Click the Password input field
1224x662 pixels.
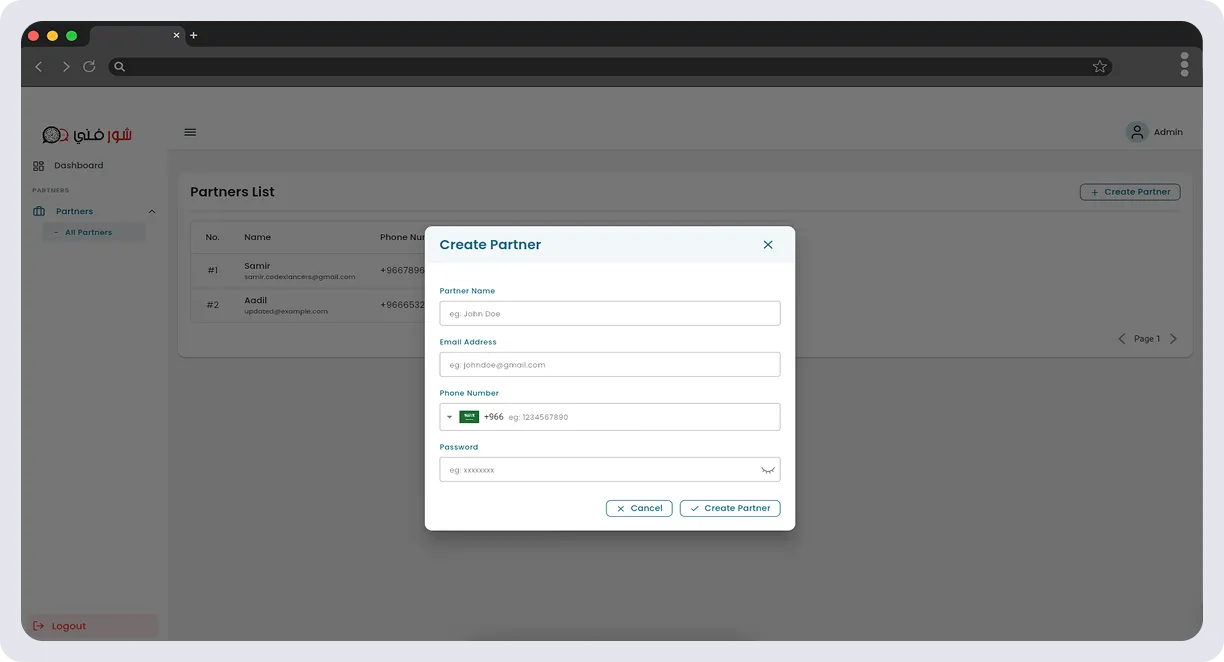[610, 469]
